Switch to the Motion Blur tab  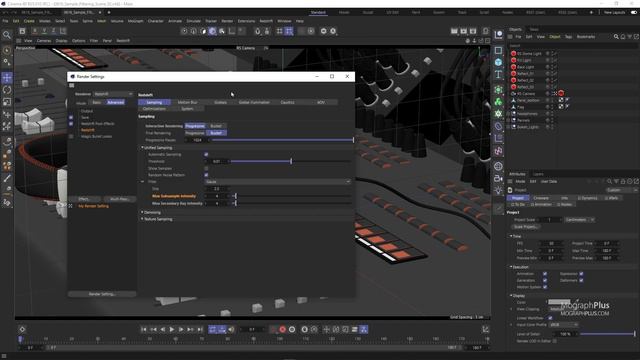187,102
